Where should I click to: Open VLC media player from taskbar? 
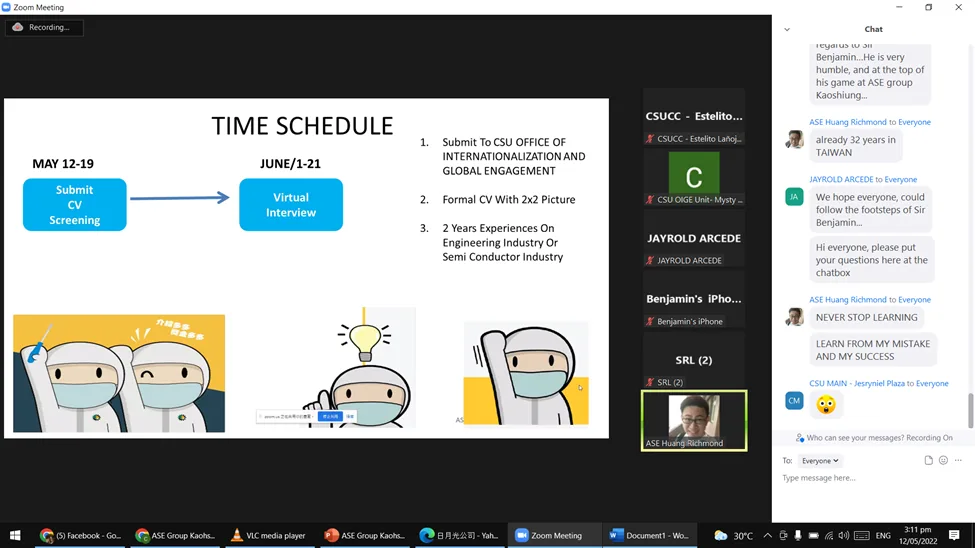[x=268, y=536]
